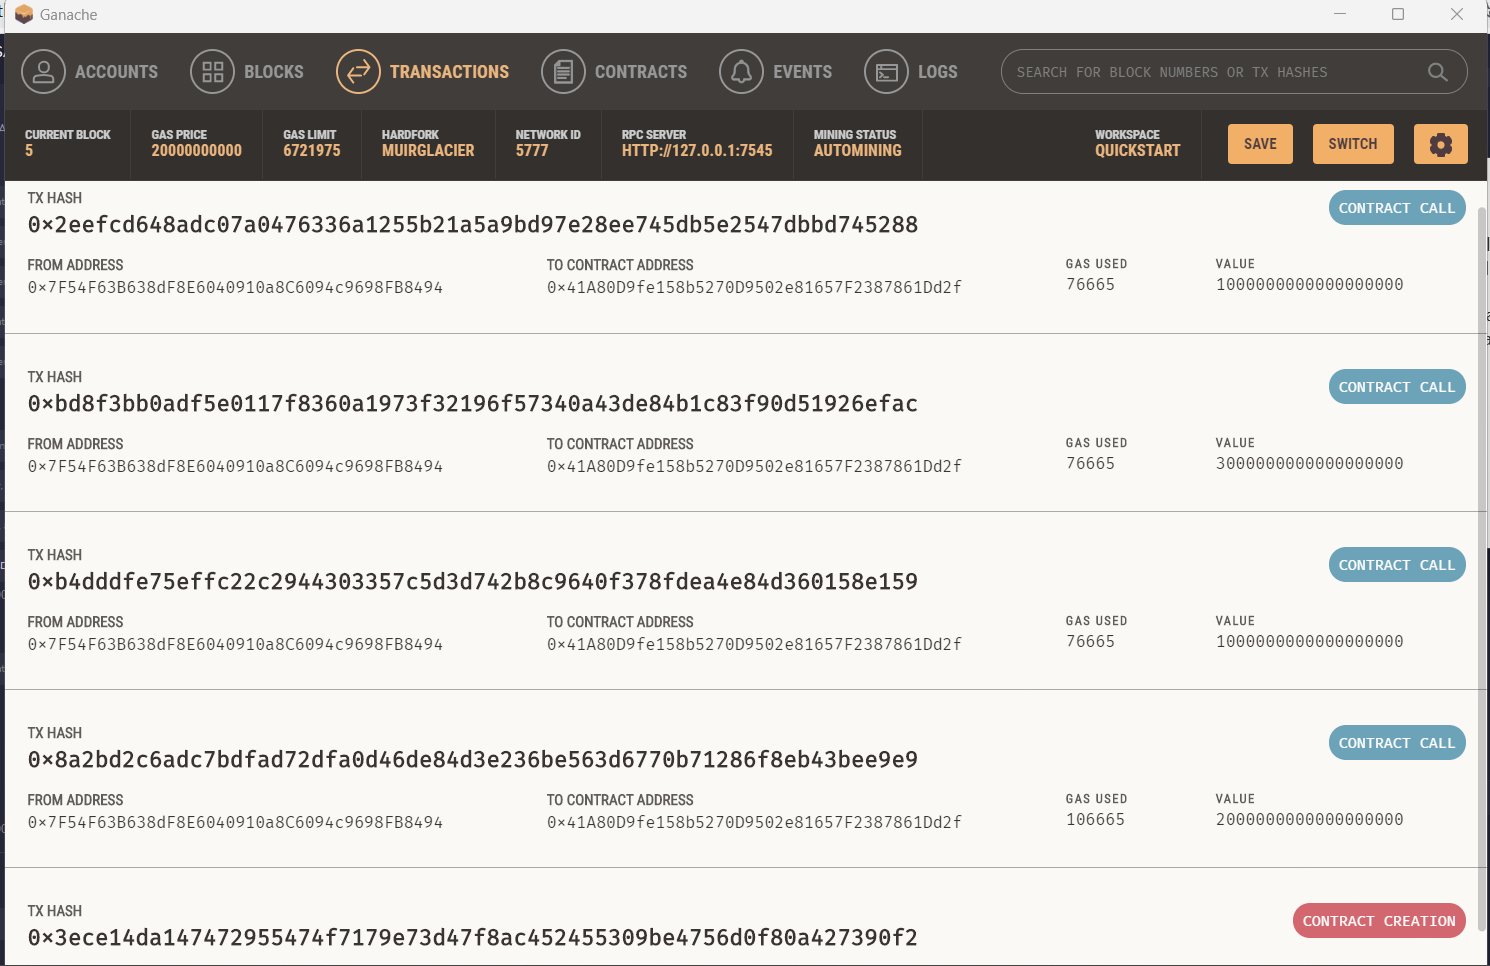Image resolution: width=1490 pixels, height=966 pixels.
Task: Click the AUTOMINING status text
Action: (858, 151)
